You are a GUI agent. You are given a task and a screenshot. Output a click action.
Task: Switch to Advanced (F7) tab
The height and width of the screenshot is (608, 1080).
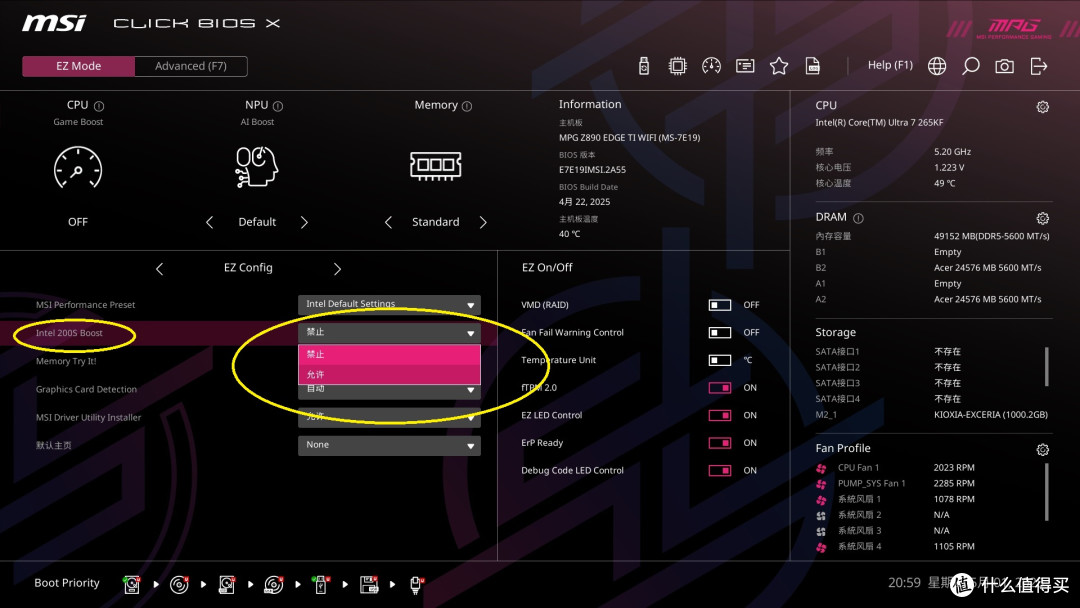point(191,66)
